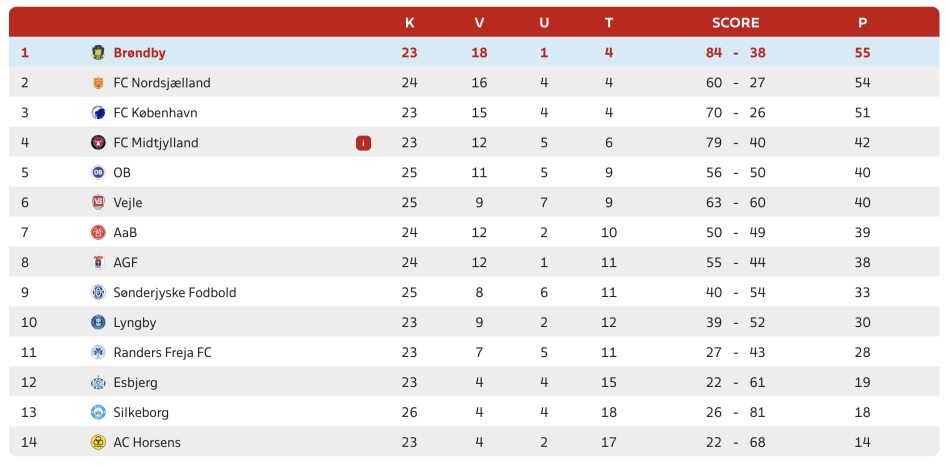
Task: Open the Randers Freja FC team page
Action: (162, 353)
